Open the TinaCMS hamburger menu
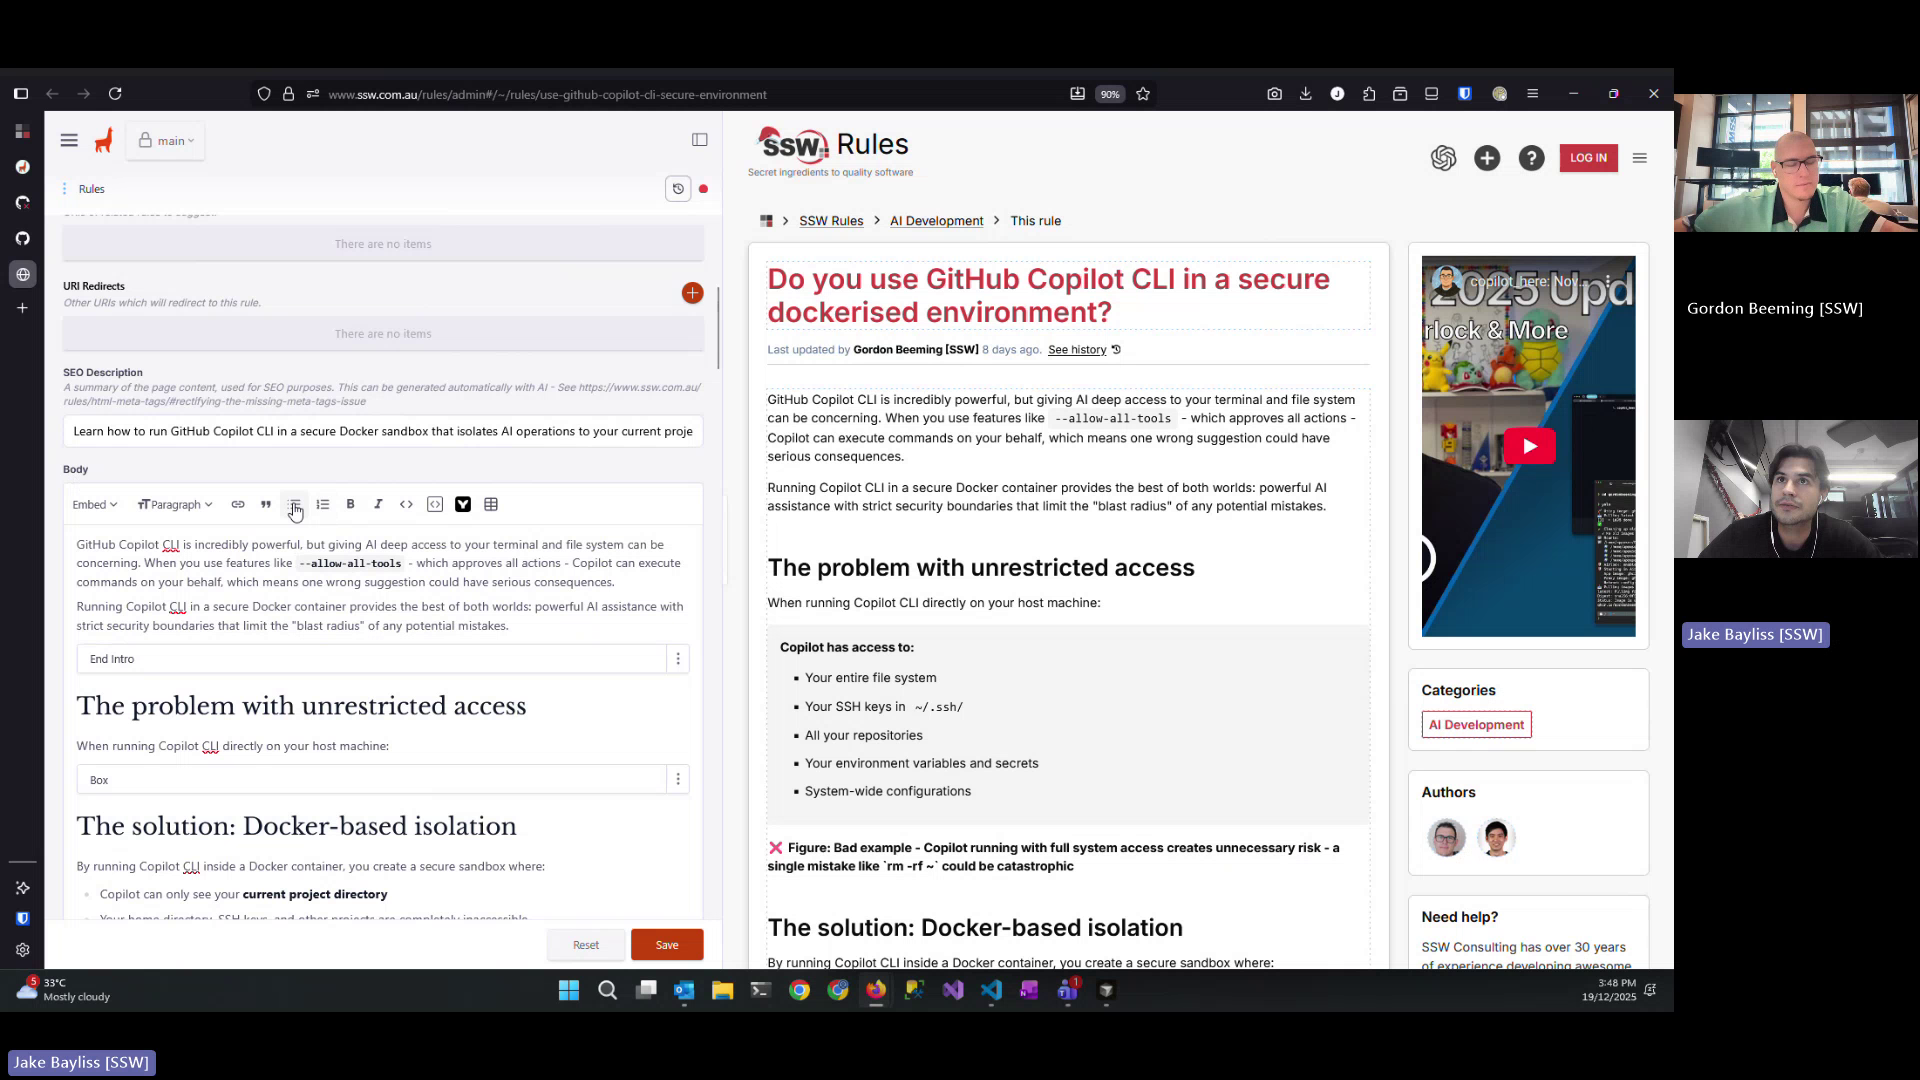 pos(69,141)
